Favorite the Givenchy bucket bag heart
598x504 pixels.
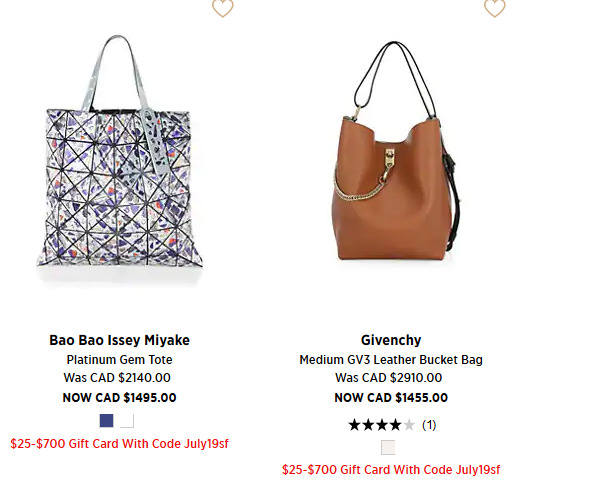tap(495, 8)
